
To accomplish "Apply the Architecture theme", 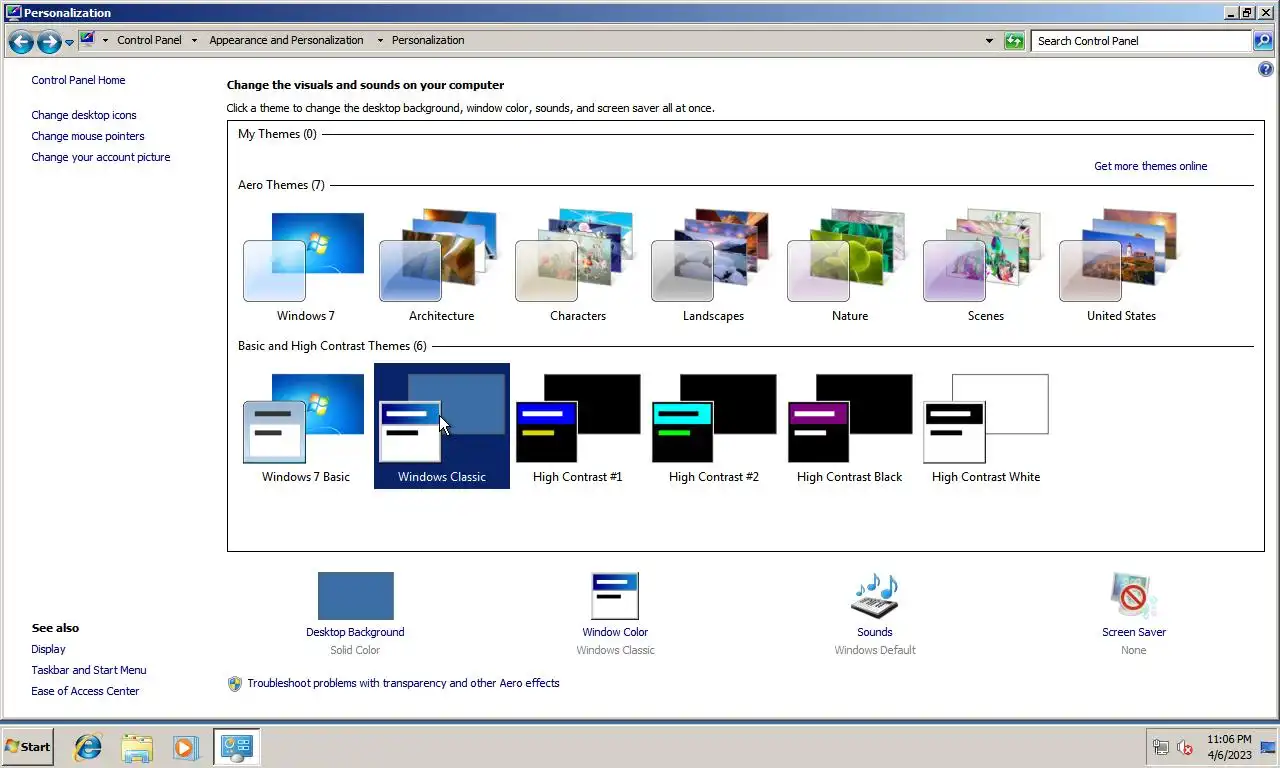I will pos(441,266).
